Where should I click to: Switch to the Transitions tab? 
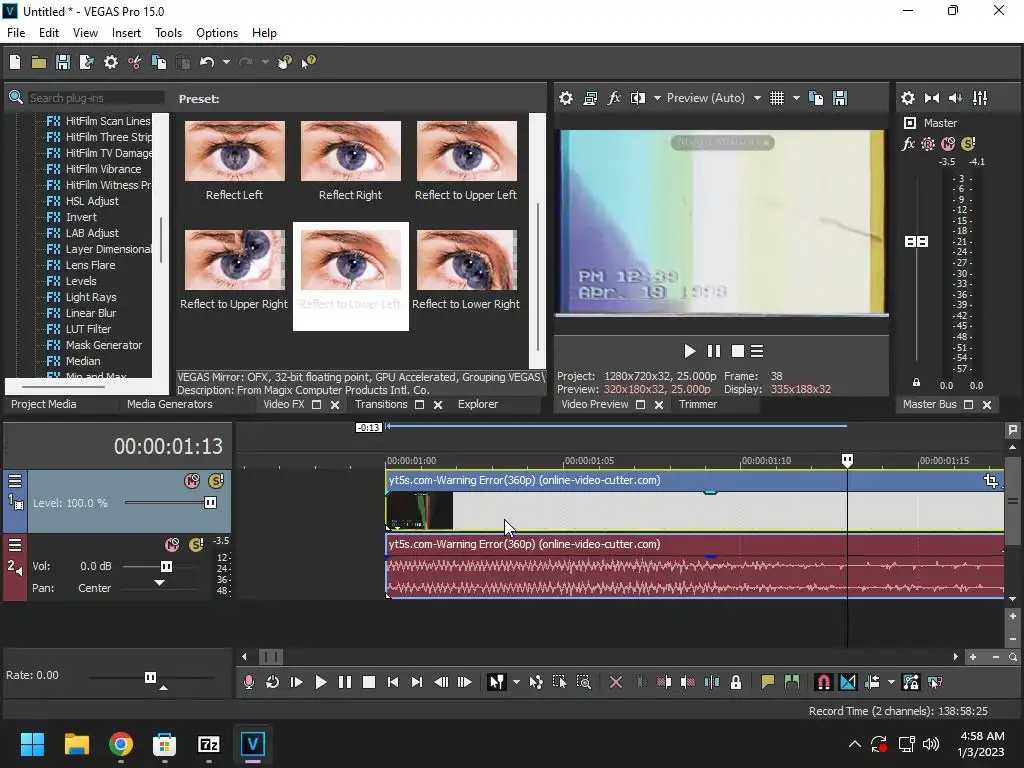[381, 404]
